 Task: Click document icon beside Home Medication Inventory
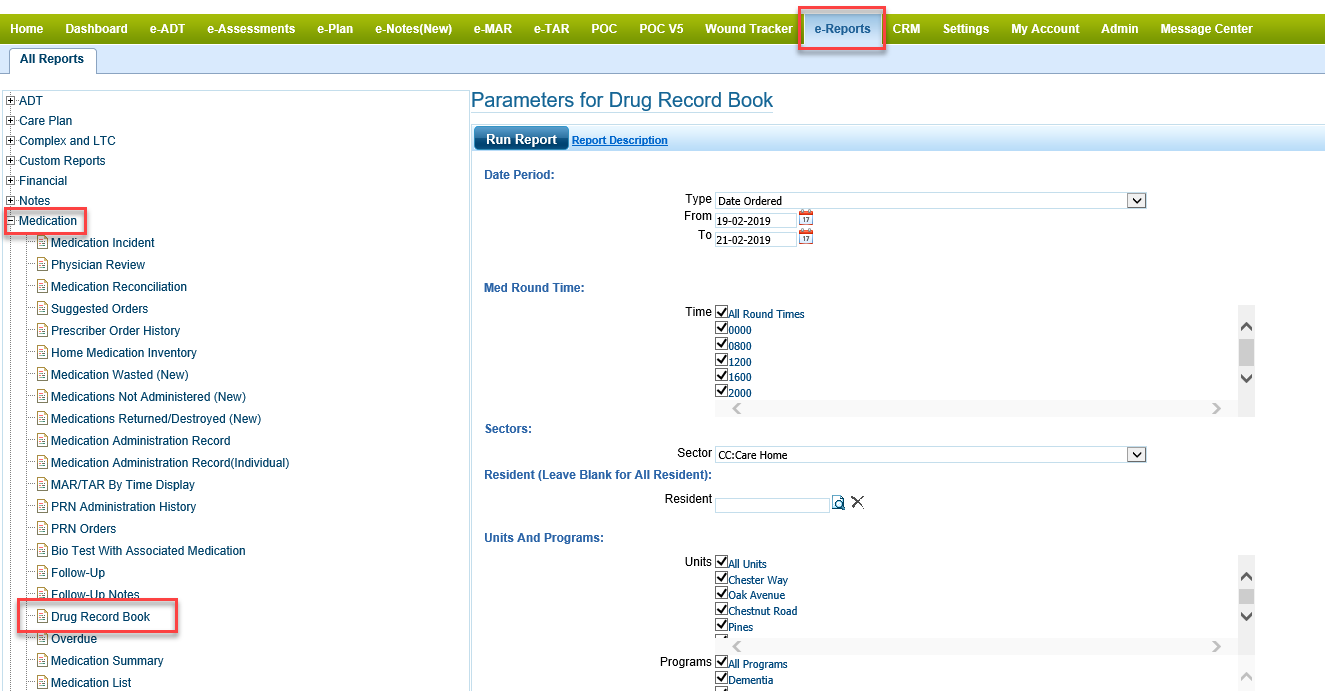pyautogui.click(x=42, y=352)
